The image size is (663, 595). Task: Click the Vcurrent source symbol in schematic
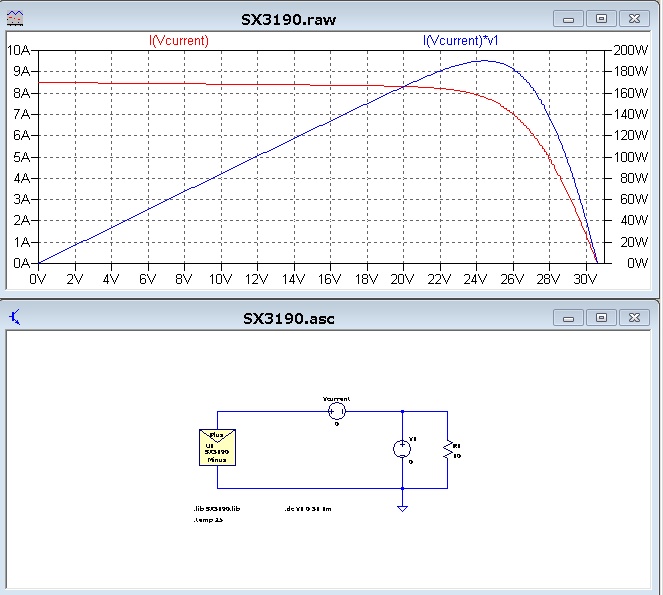[337, 411]
